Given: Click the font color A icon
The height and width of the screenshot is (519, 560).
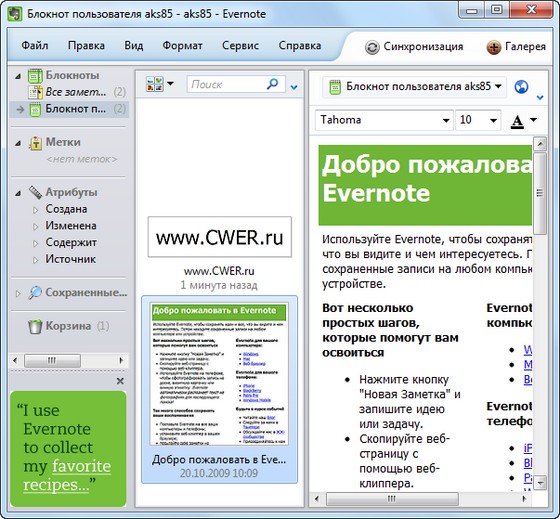Looking at the screenshot, I should pyautogui.click(x=517, y=121).
